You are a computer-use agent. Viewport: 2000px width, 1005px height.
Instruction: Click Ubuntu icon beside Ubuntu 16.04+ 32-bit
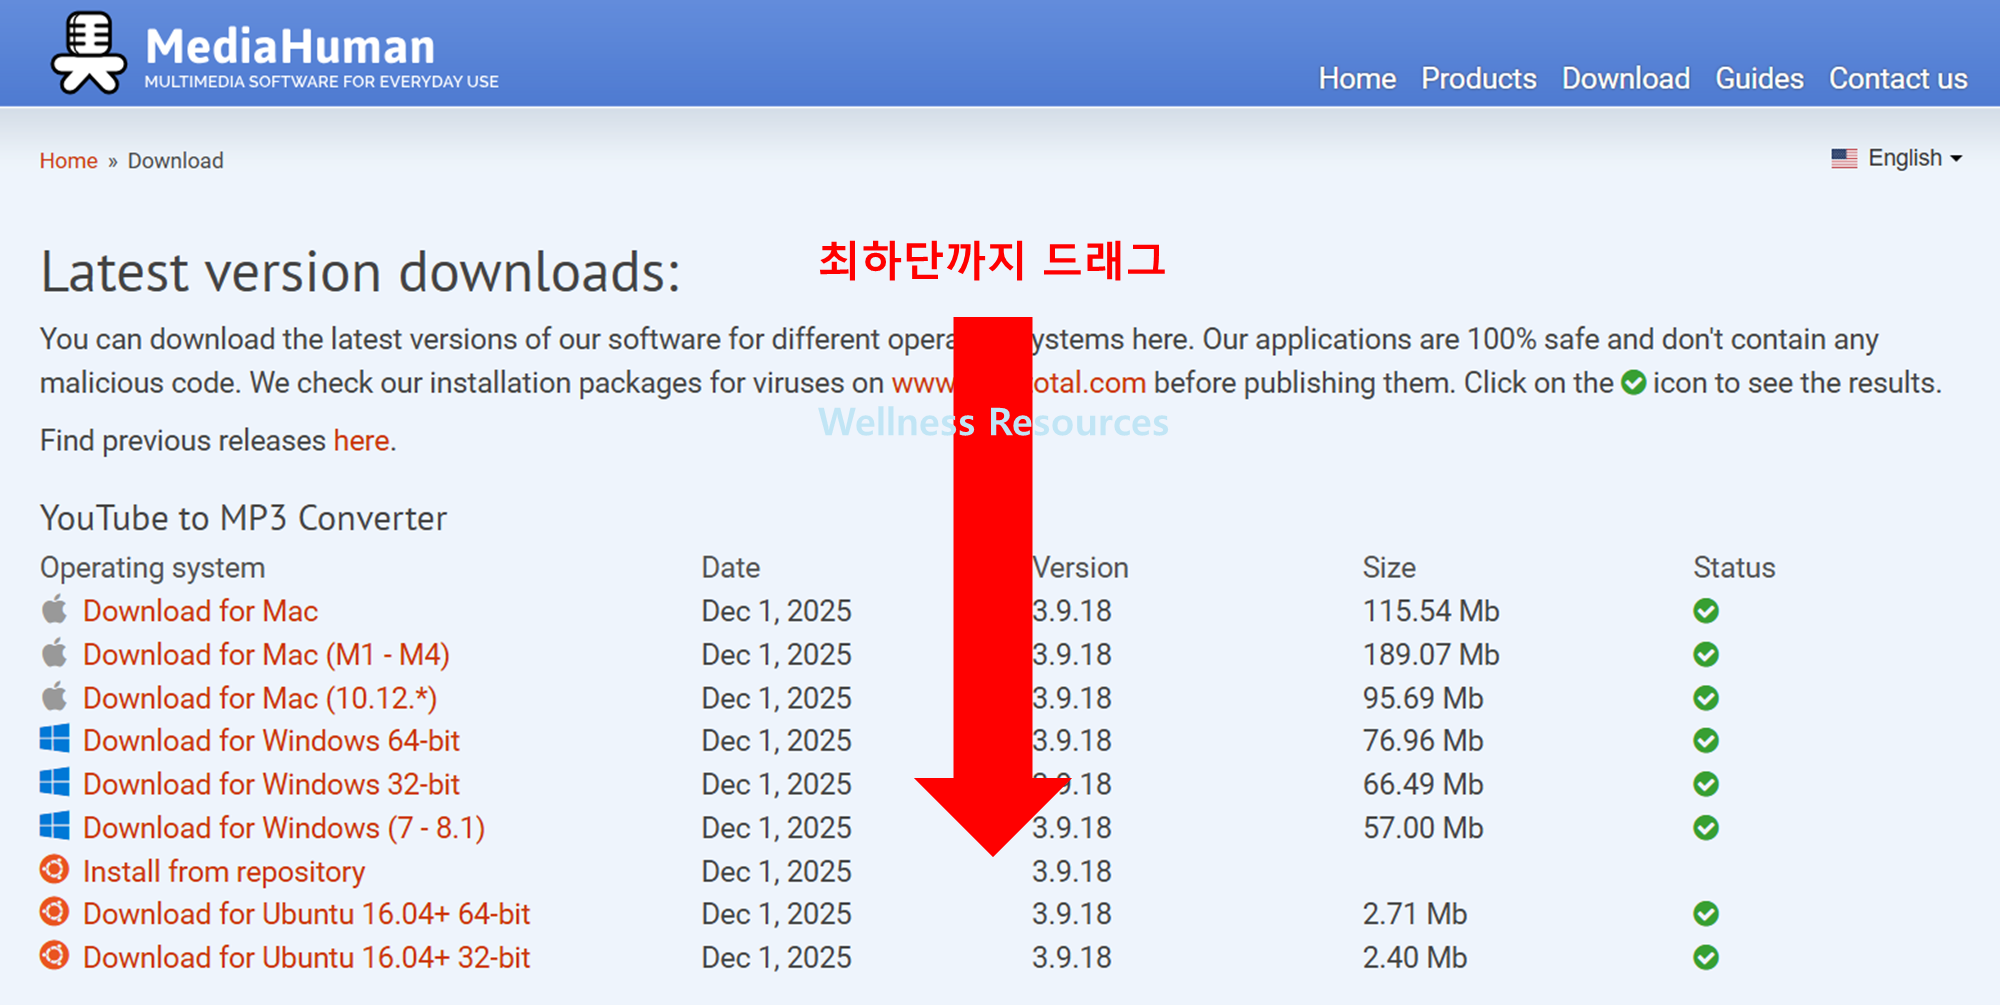click(54, 955)
